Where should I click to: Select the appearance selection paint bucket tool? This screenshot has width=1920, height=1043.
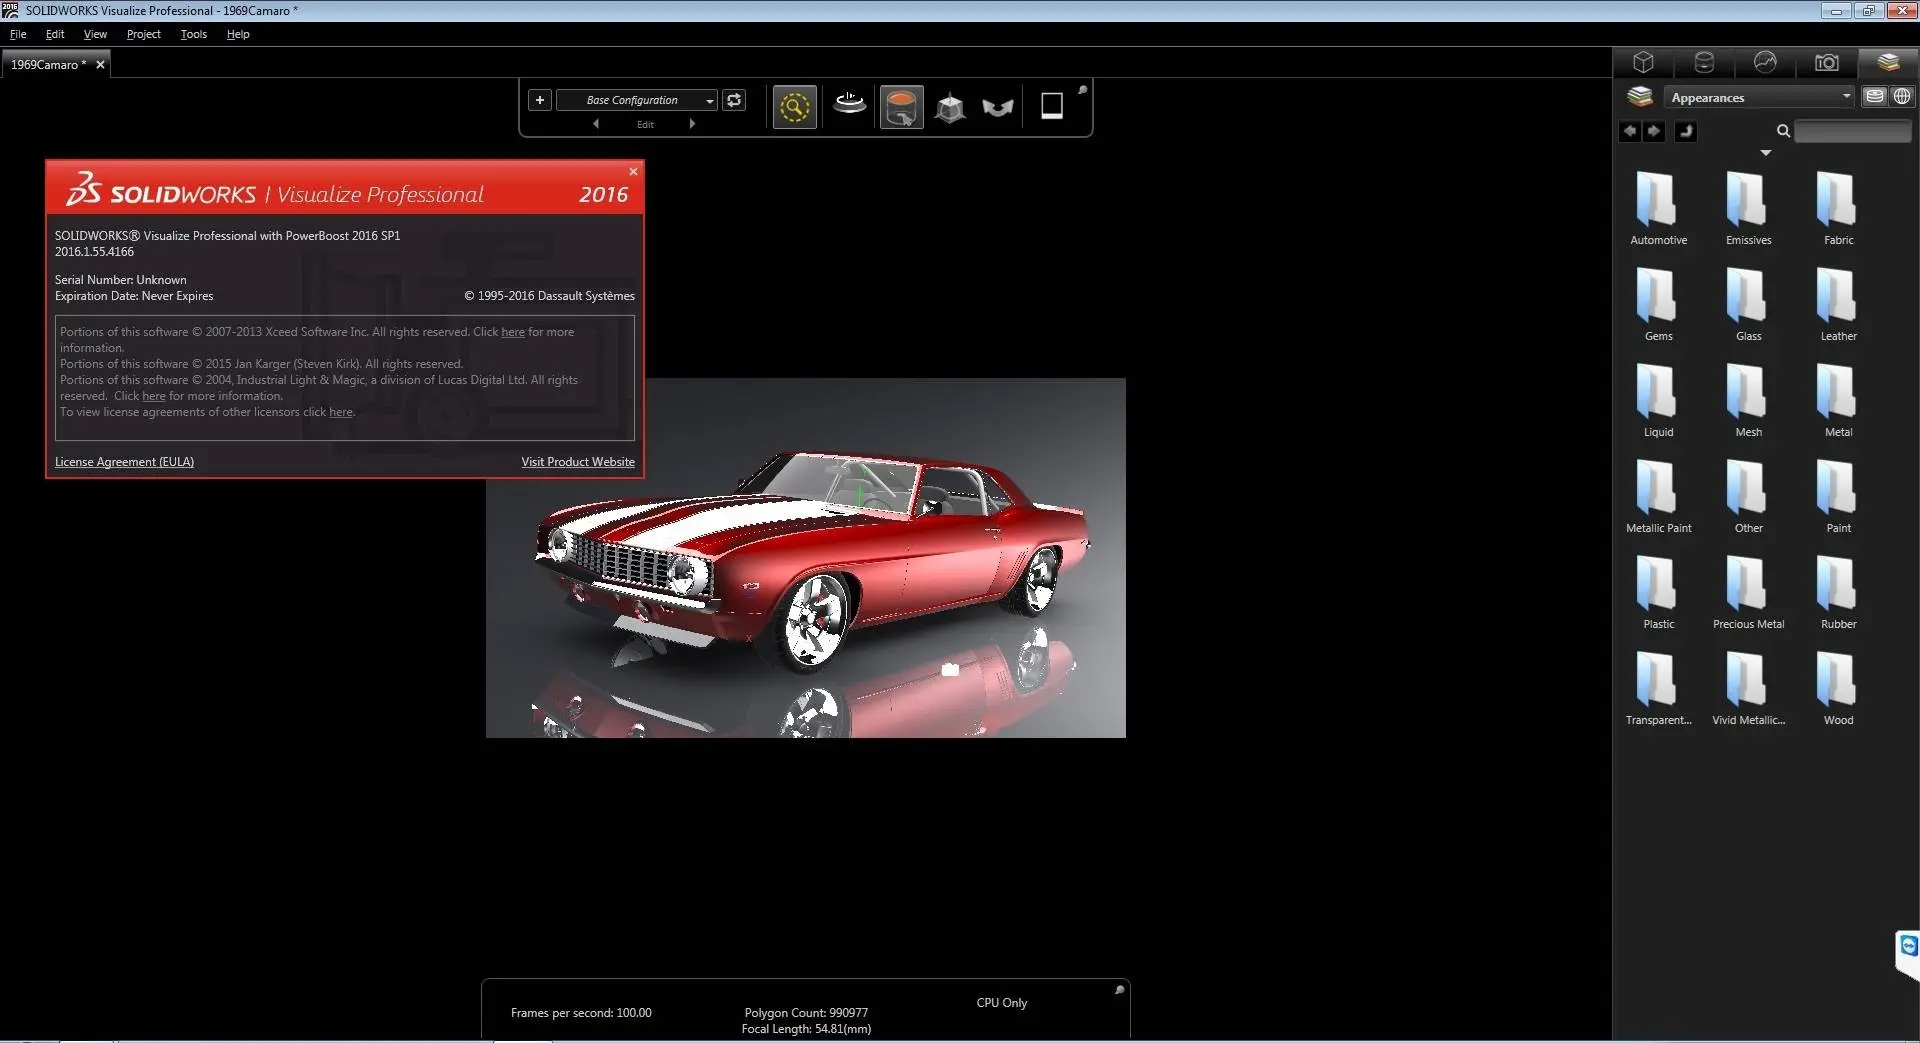click(901, 107)
